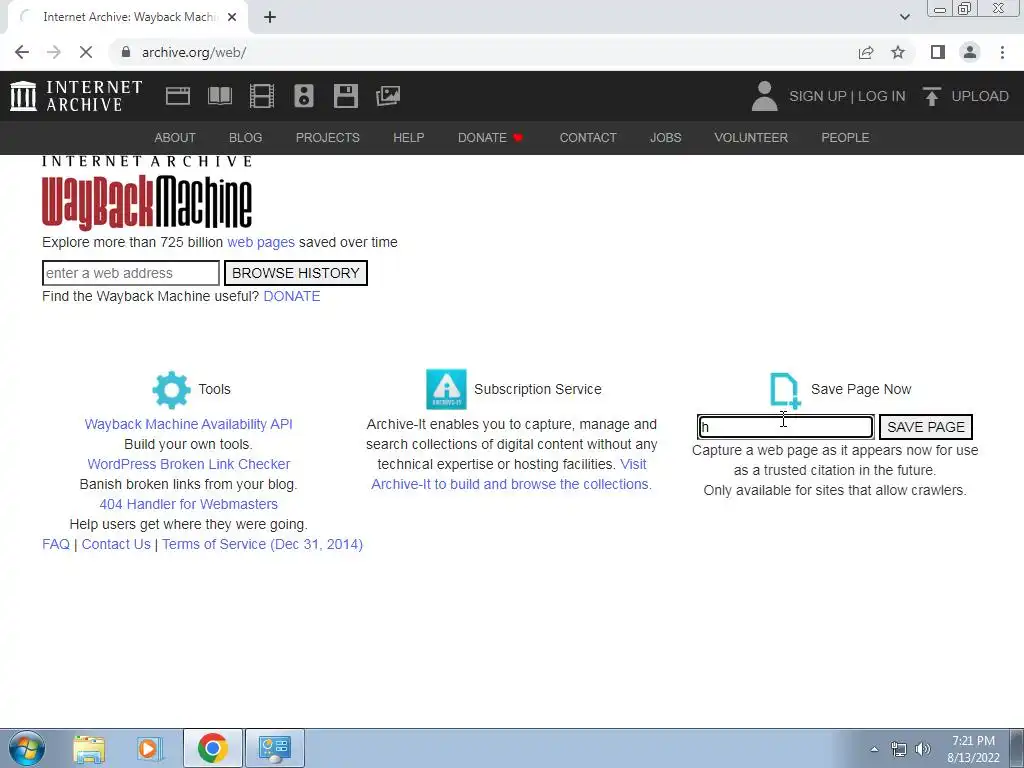Open the BLOG menu item
This screenshot has height=768, width=1024.
pyautogui.click(x=246, y=138)
